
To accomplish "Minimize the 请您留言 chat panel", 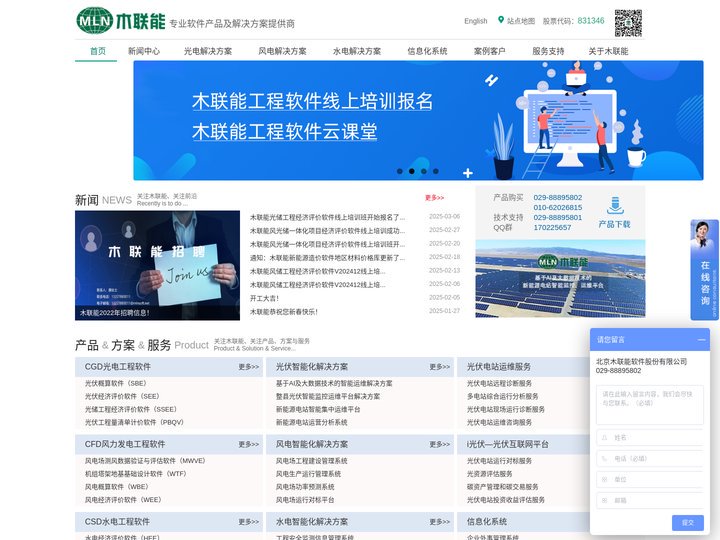I will (701, 340).
